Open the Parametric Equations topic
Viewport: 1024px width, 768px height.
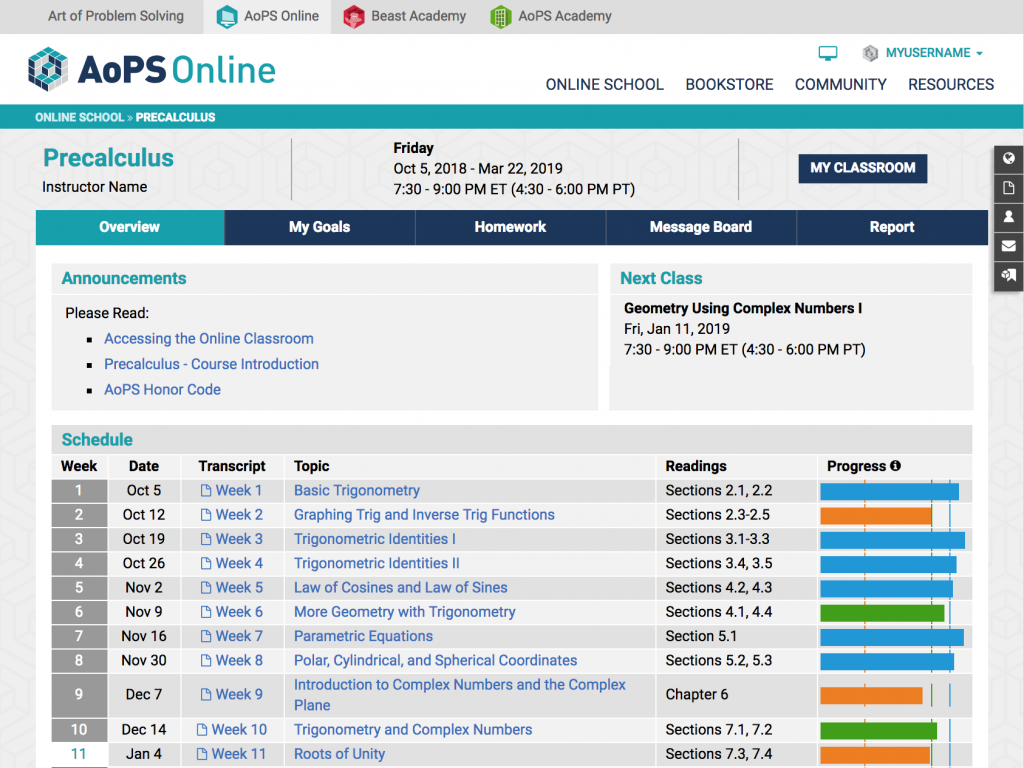pyautogui.click(x=363, y=636)
